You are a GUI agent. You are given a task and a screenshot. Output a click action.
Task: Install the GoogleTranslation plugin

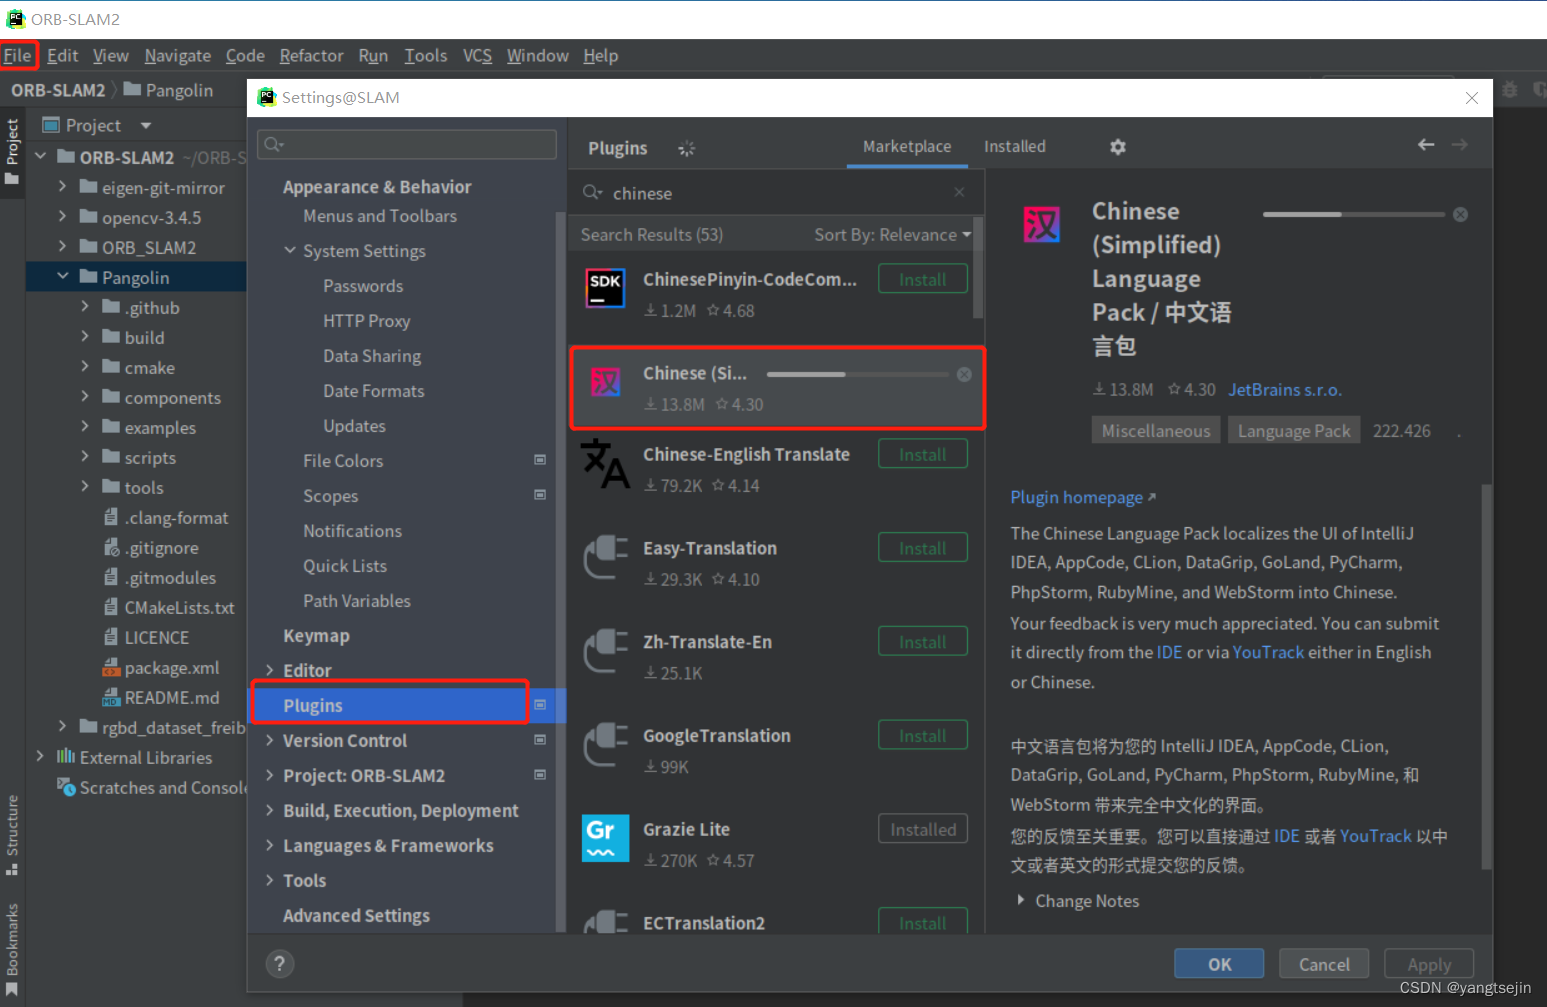923,735
